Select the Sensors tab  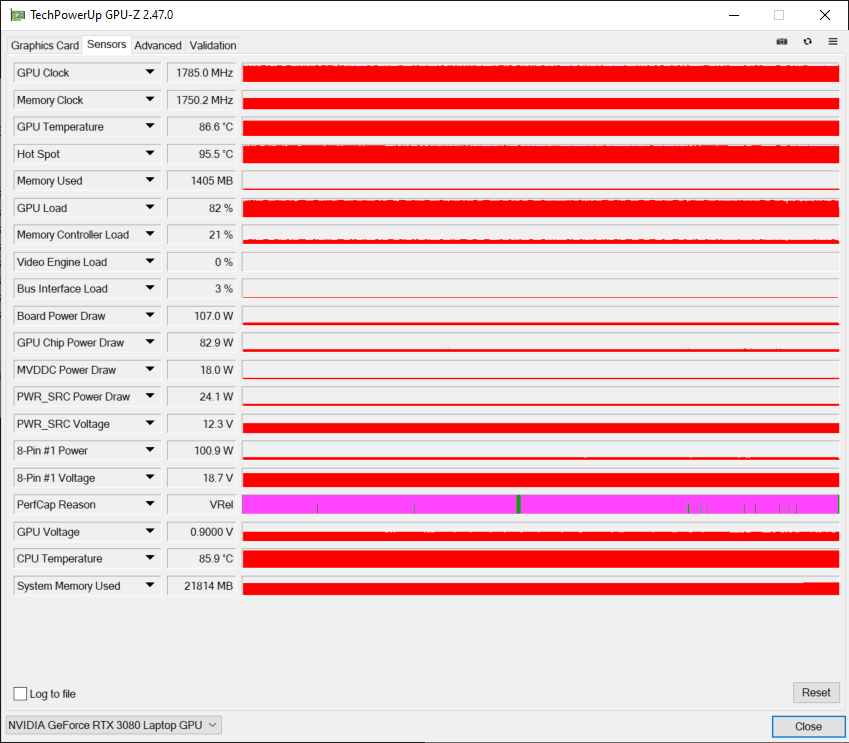pos(107,44)
